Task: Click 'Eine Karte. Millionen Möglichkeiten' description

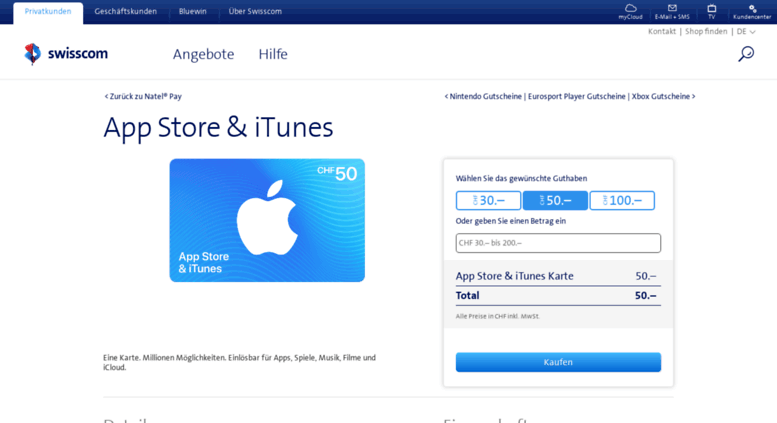Action: point(239,362)
